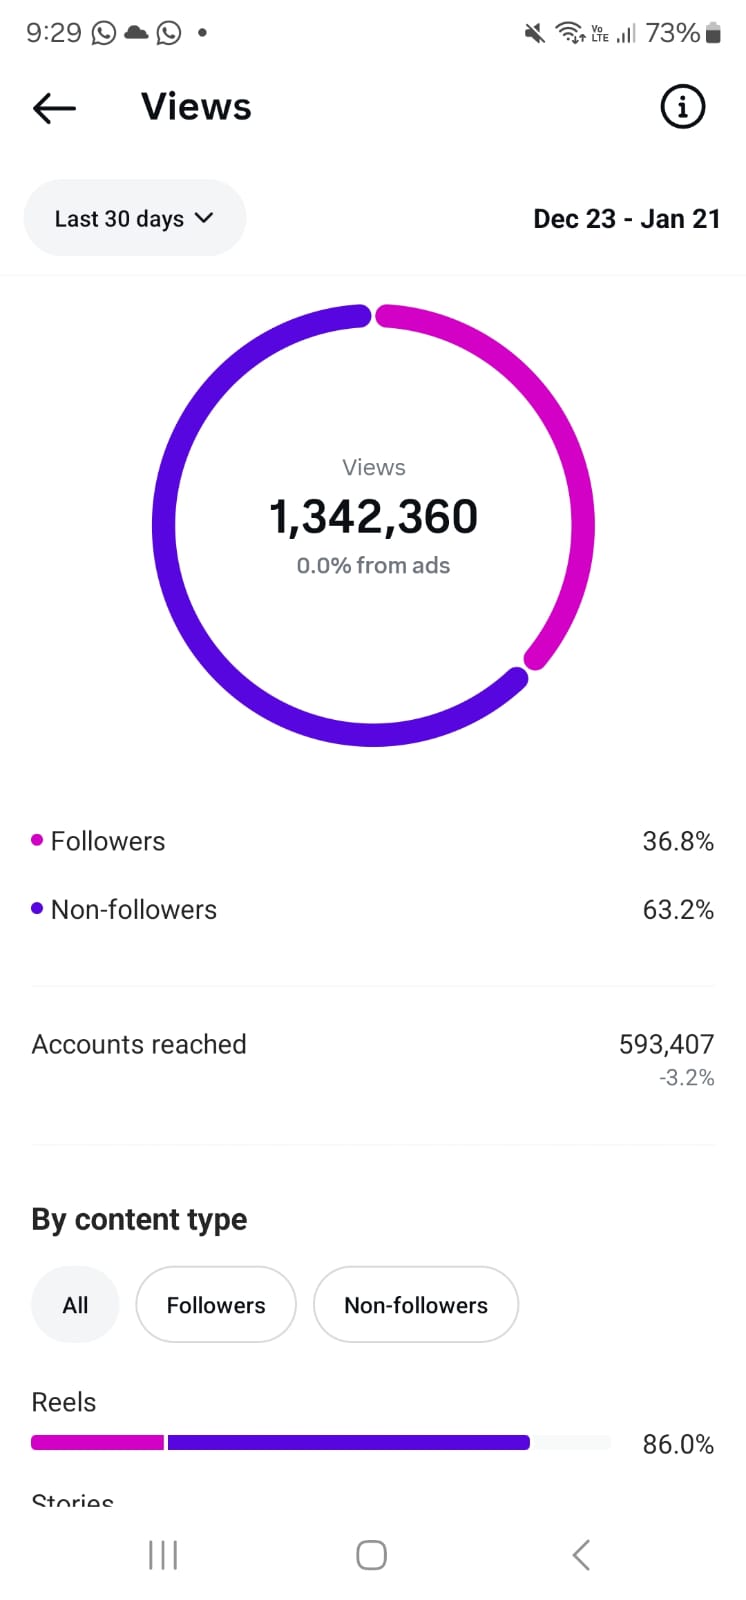Tap the cloud notification icon
The image size is (746, 1600).
[x=136, y=33]
